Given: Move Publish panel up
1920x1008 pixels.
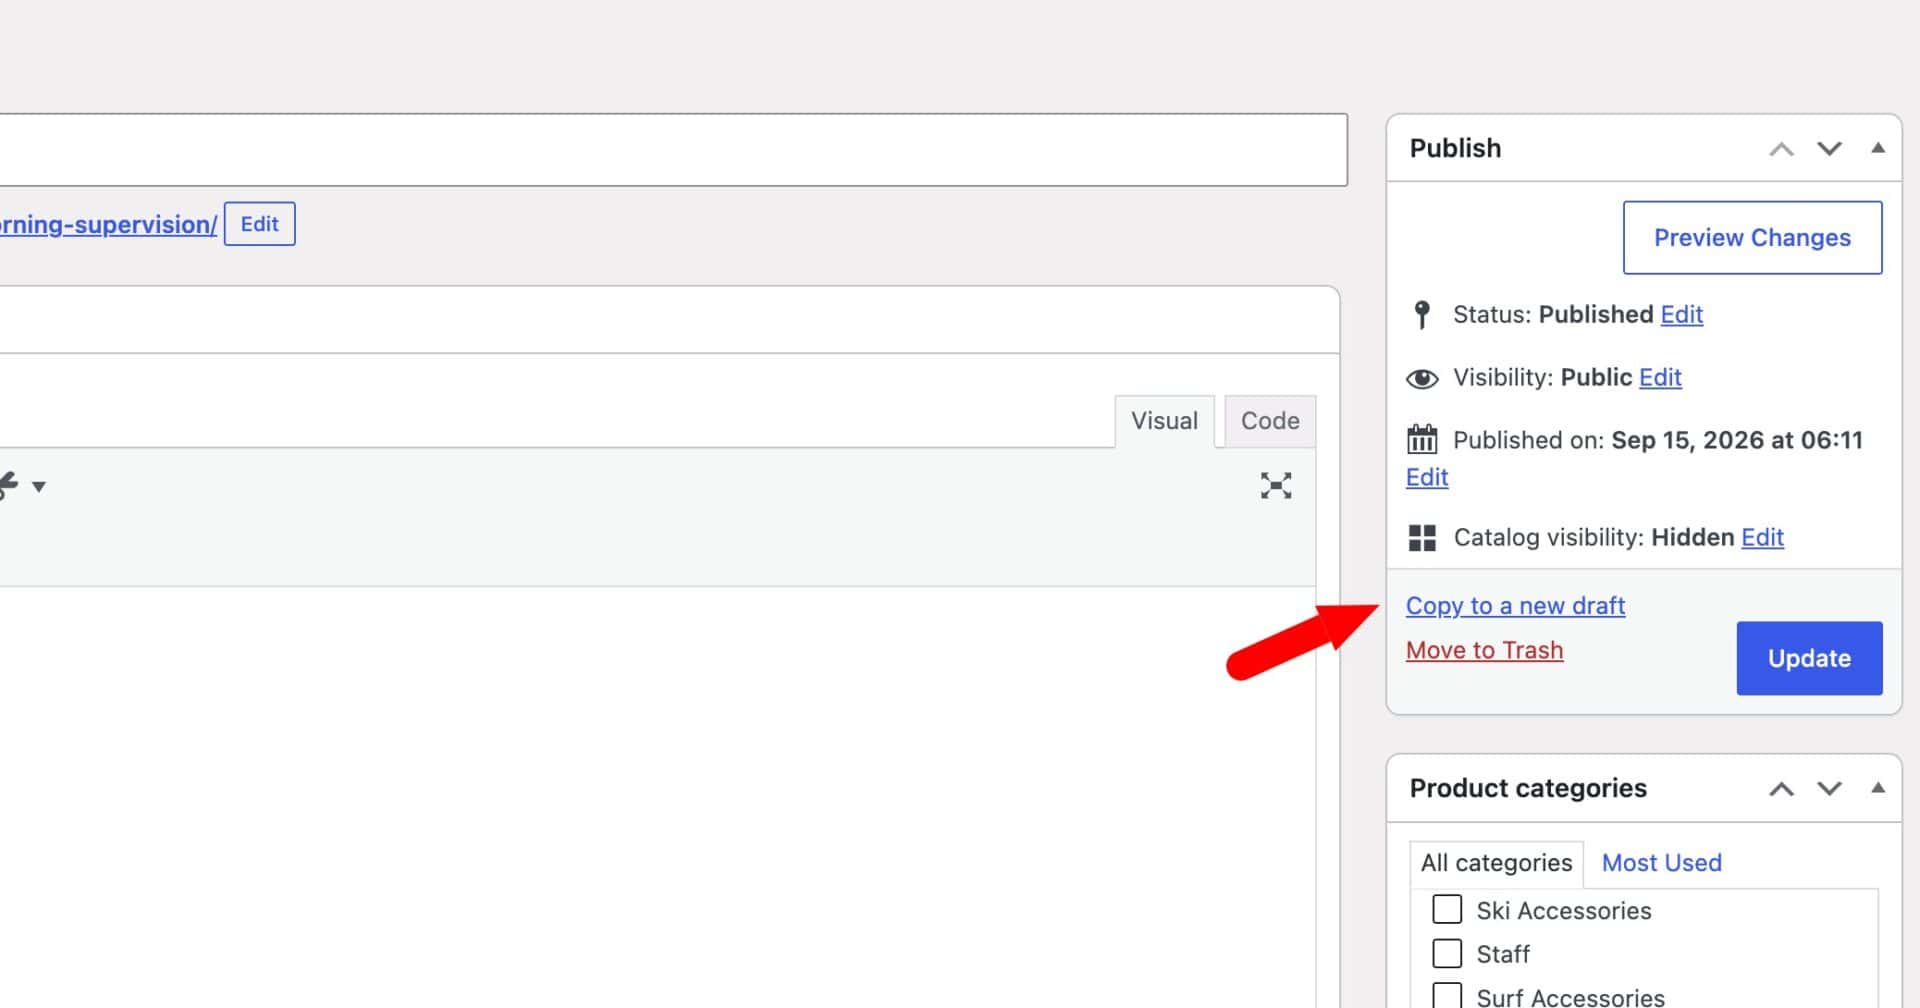Looking at the screenshot, I should [x=1781, y=149].
